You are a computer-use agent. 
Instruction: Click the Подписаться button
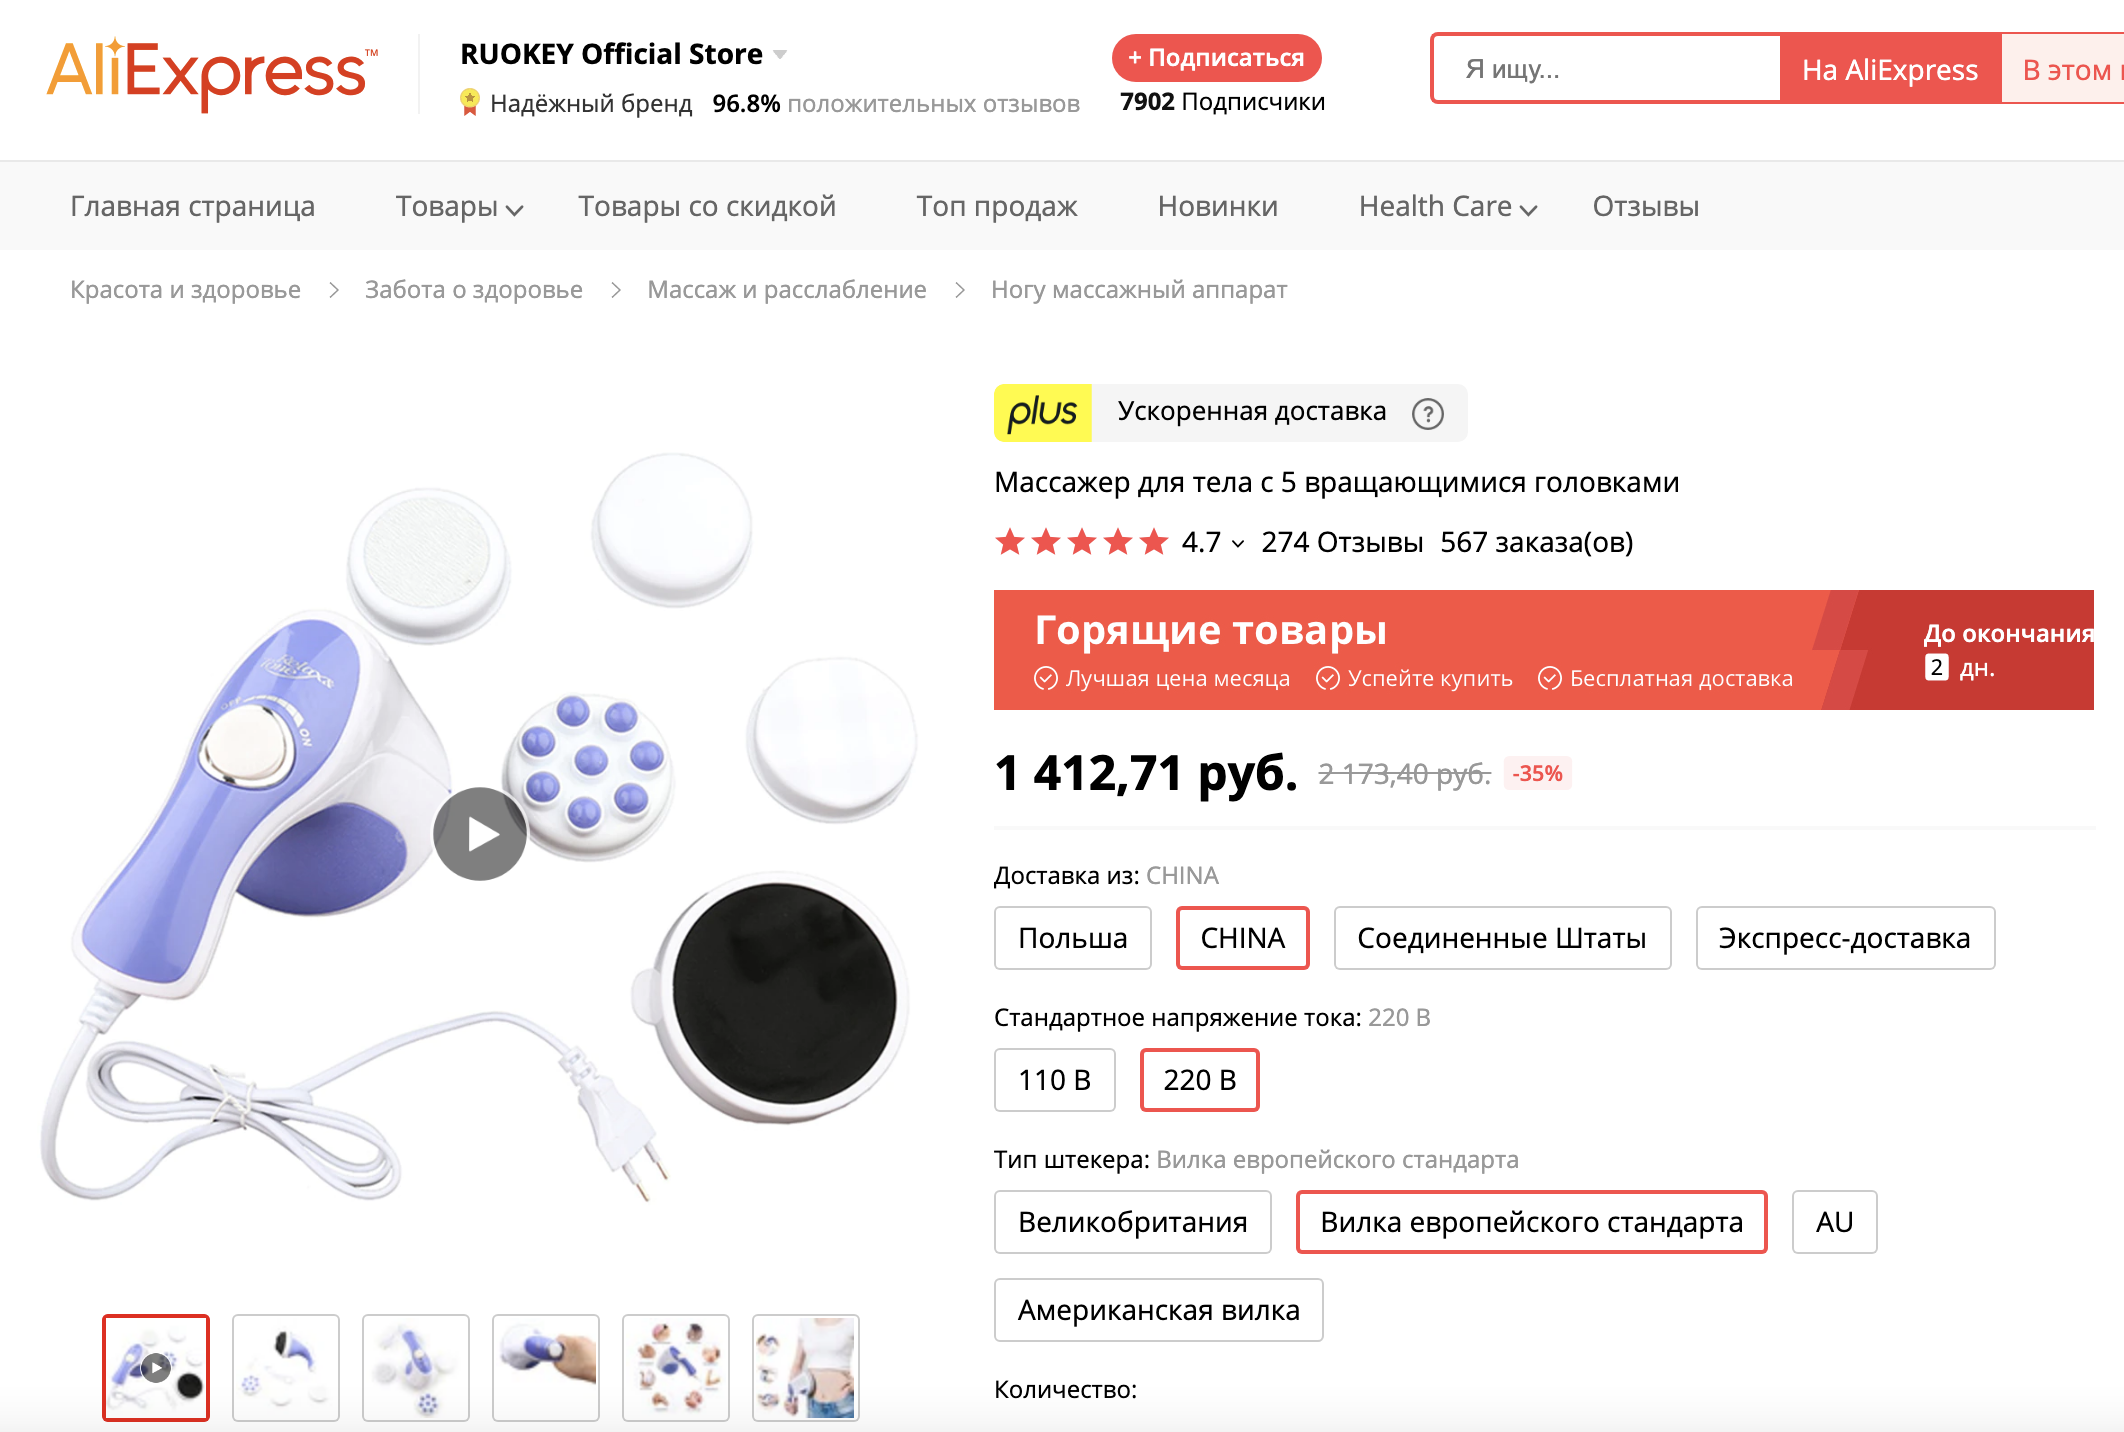1216,58
